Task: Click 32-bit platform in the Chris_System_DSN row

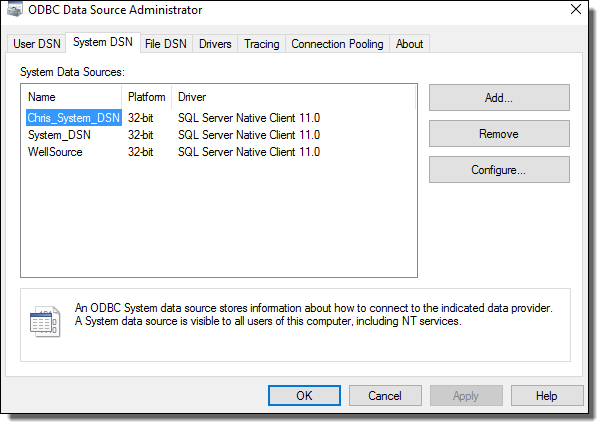Action: [x=141, y=118]
